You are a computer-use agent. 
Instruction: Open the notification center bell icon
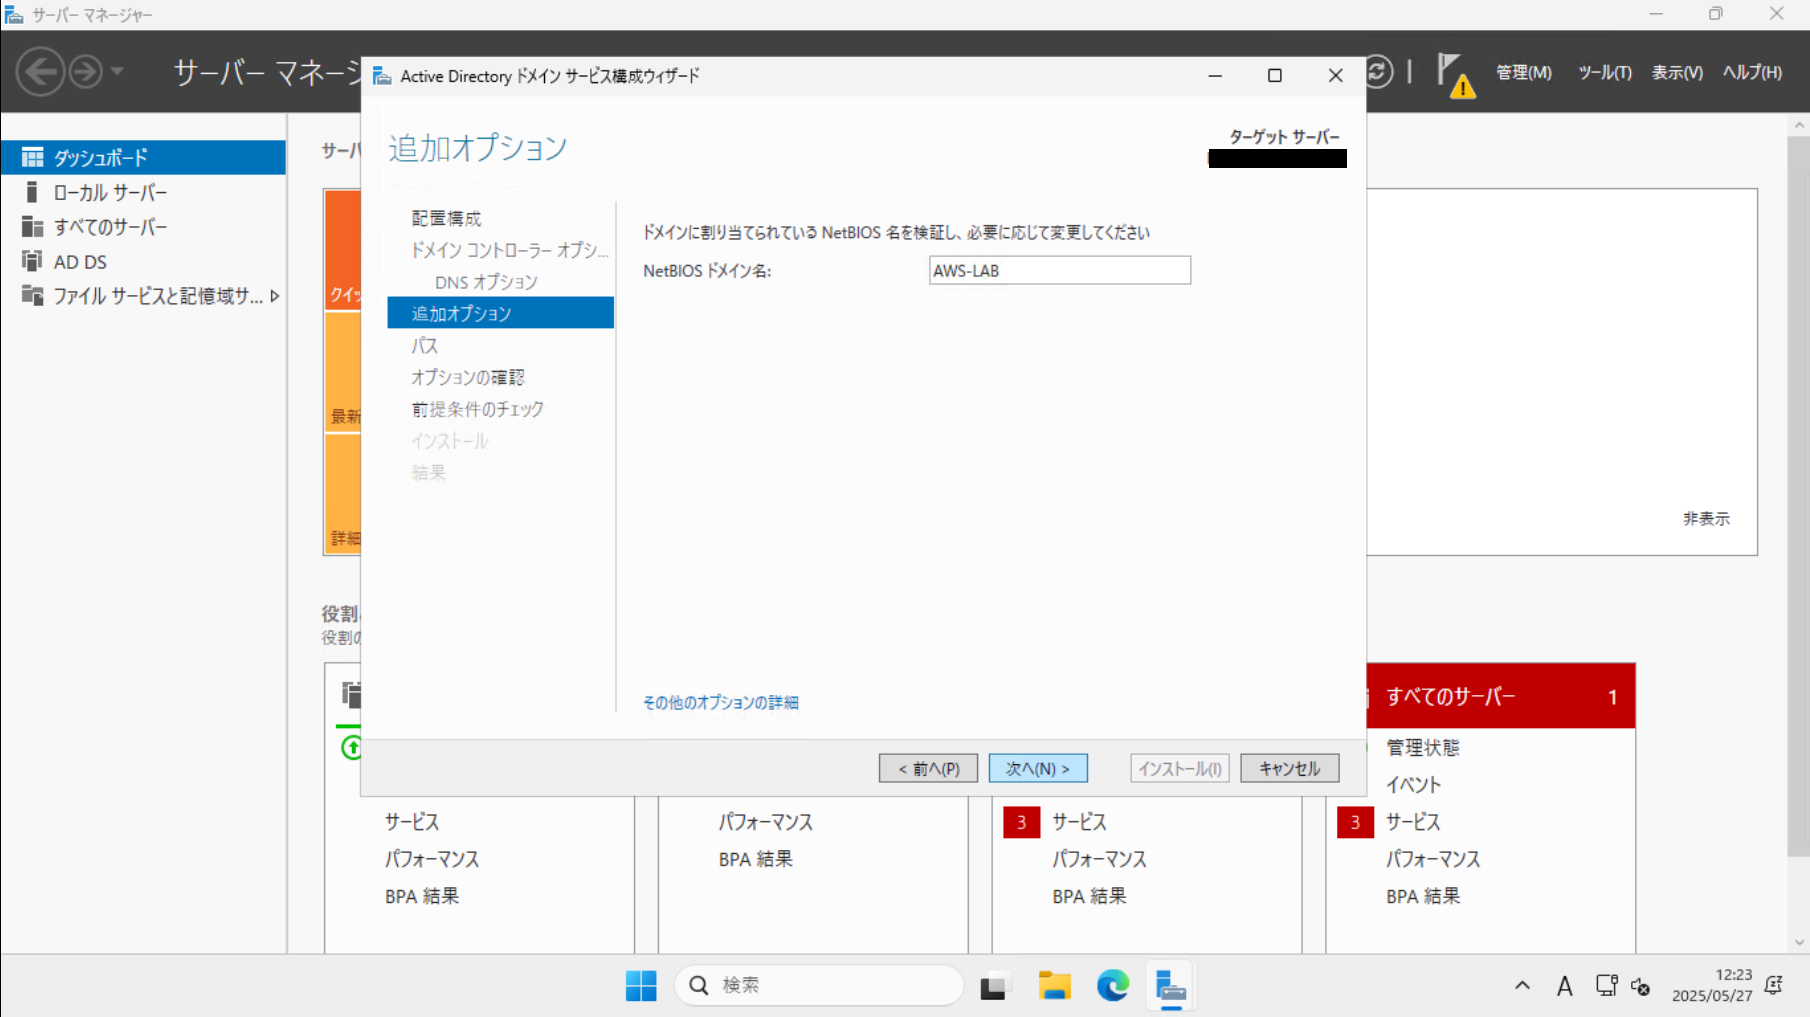[1774, 986]
